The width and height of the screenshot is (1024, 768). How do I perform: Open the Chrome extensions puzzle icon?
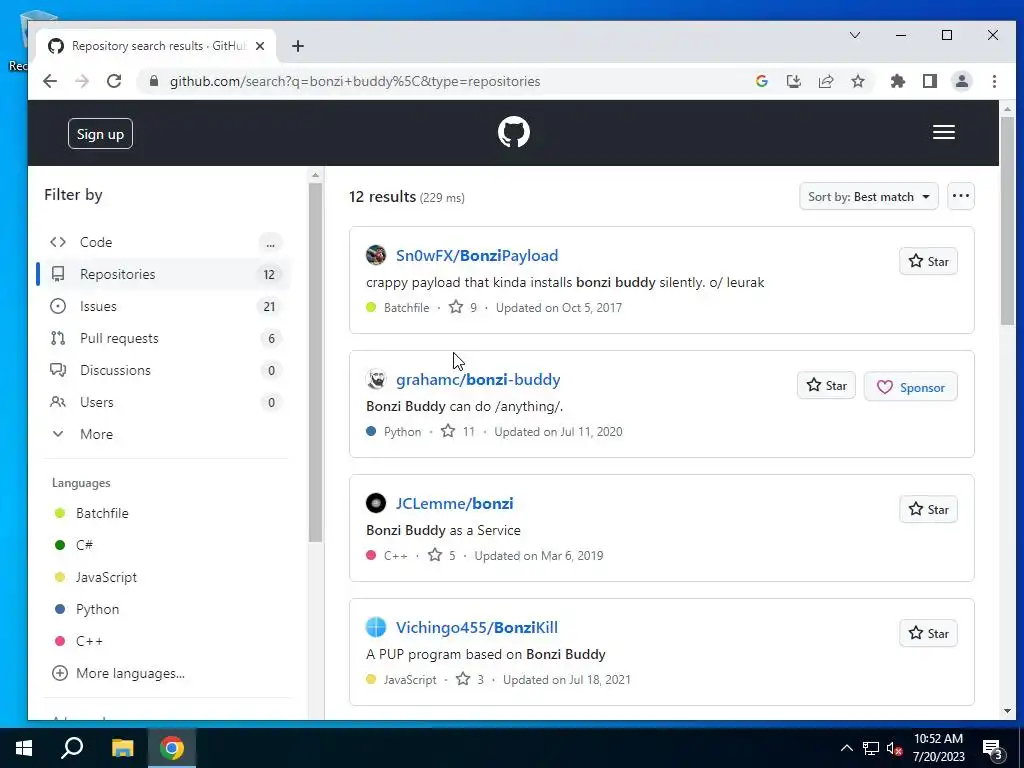click(x=898, y=81)
